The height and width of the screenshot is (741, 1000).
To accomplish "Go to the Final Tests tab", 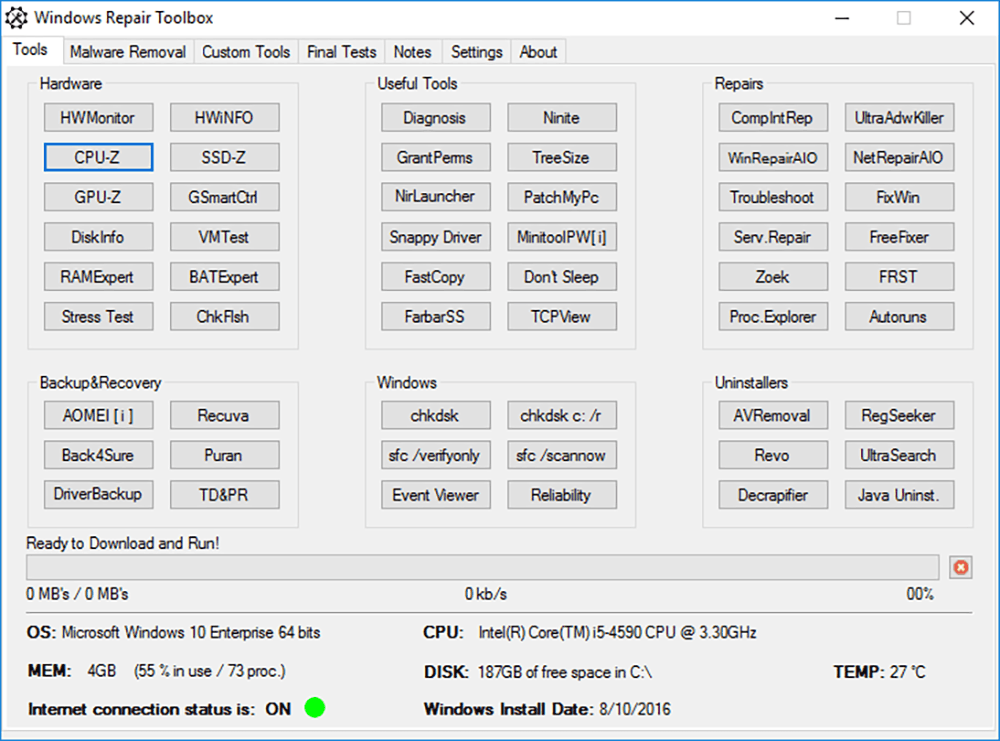I will pyautogui.click(x=341, y=52).
